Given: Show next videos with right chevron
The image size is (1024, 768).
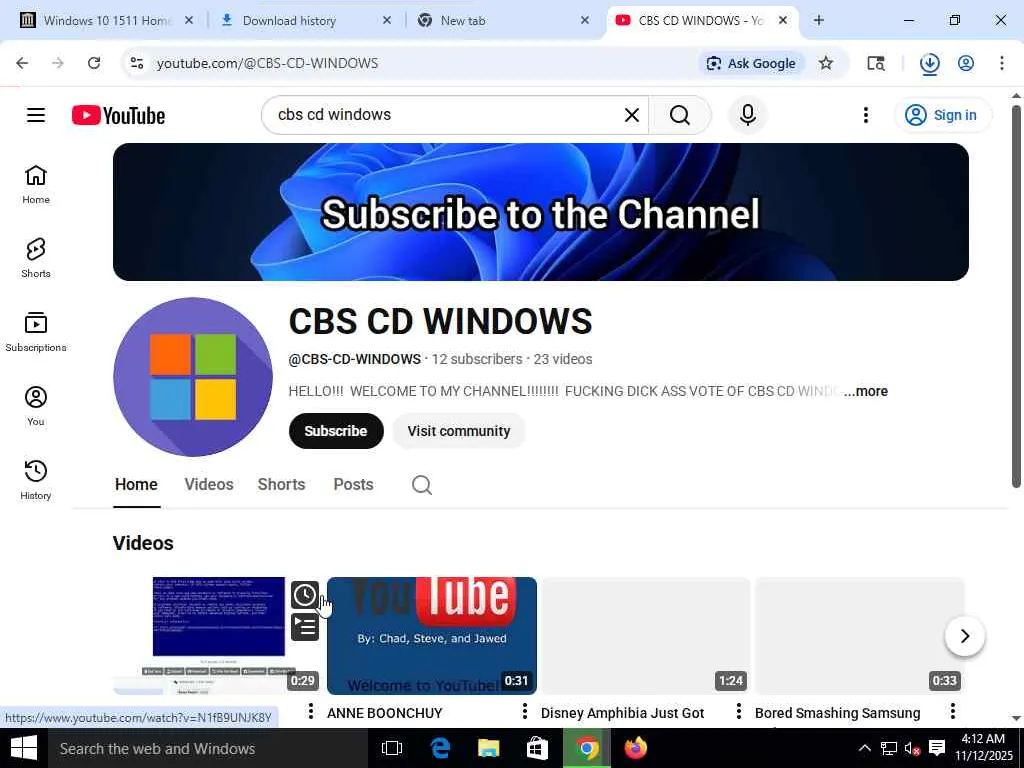Looking at the screenshot, I should (965, 636).
